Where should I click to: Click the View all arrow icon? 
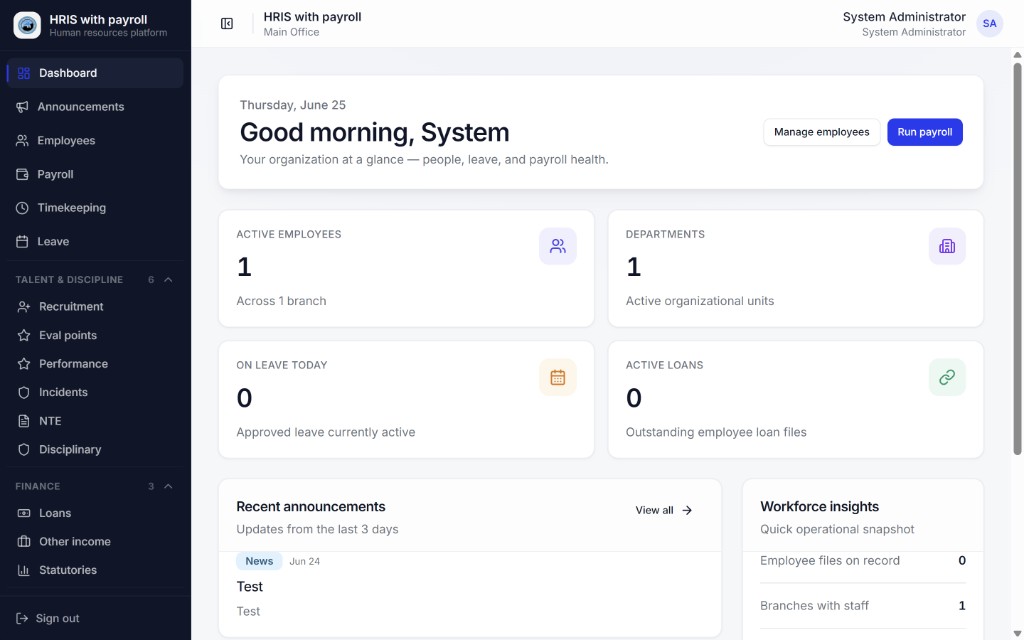tap(687, 511)
